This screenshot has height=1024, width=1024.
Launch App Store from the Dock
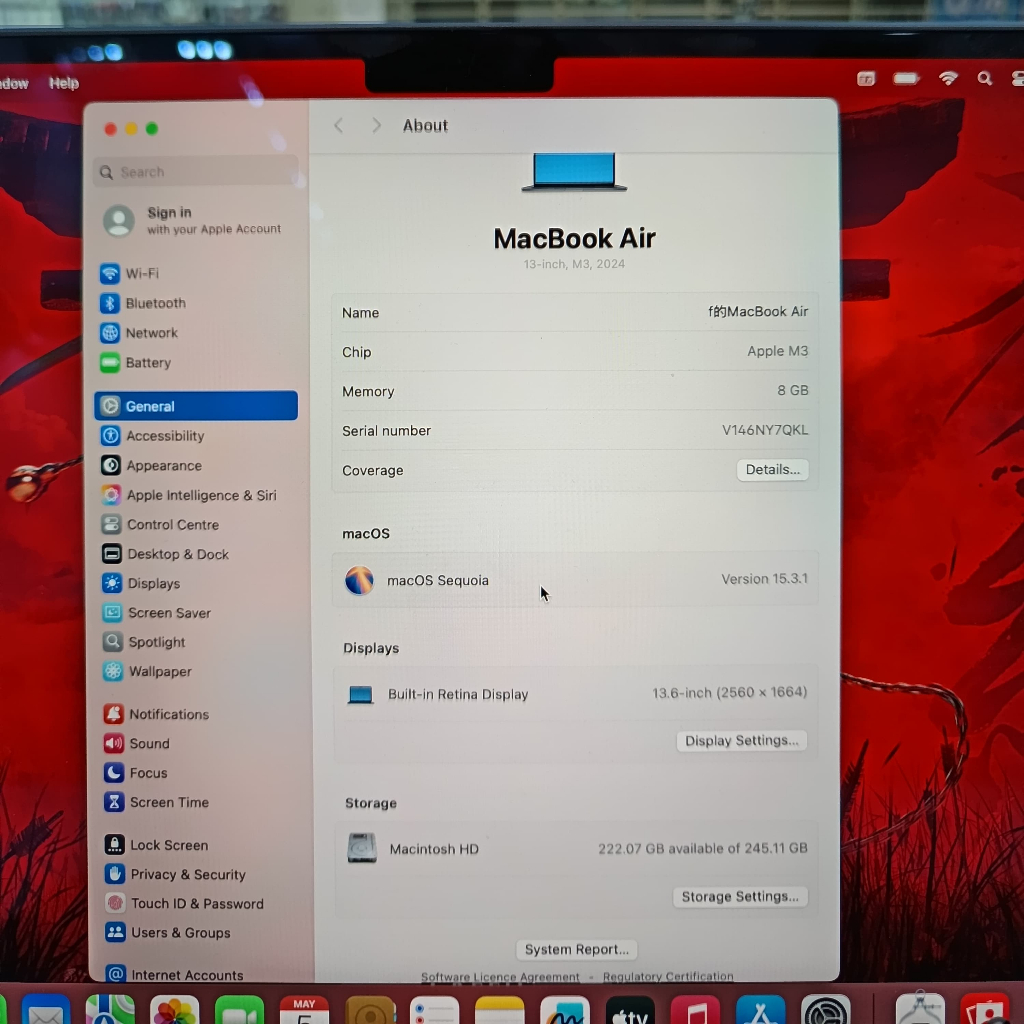point(760,1012)
